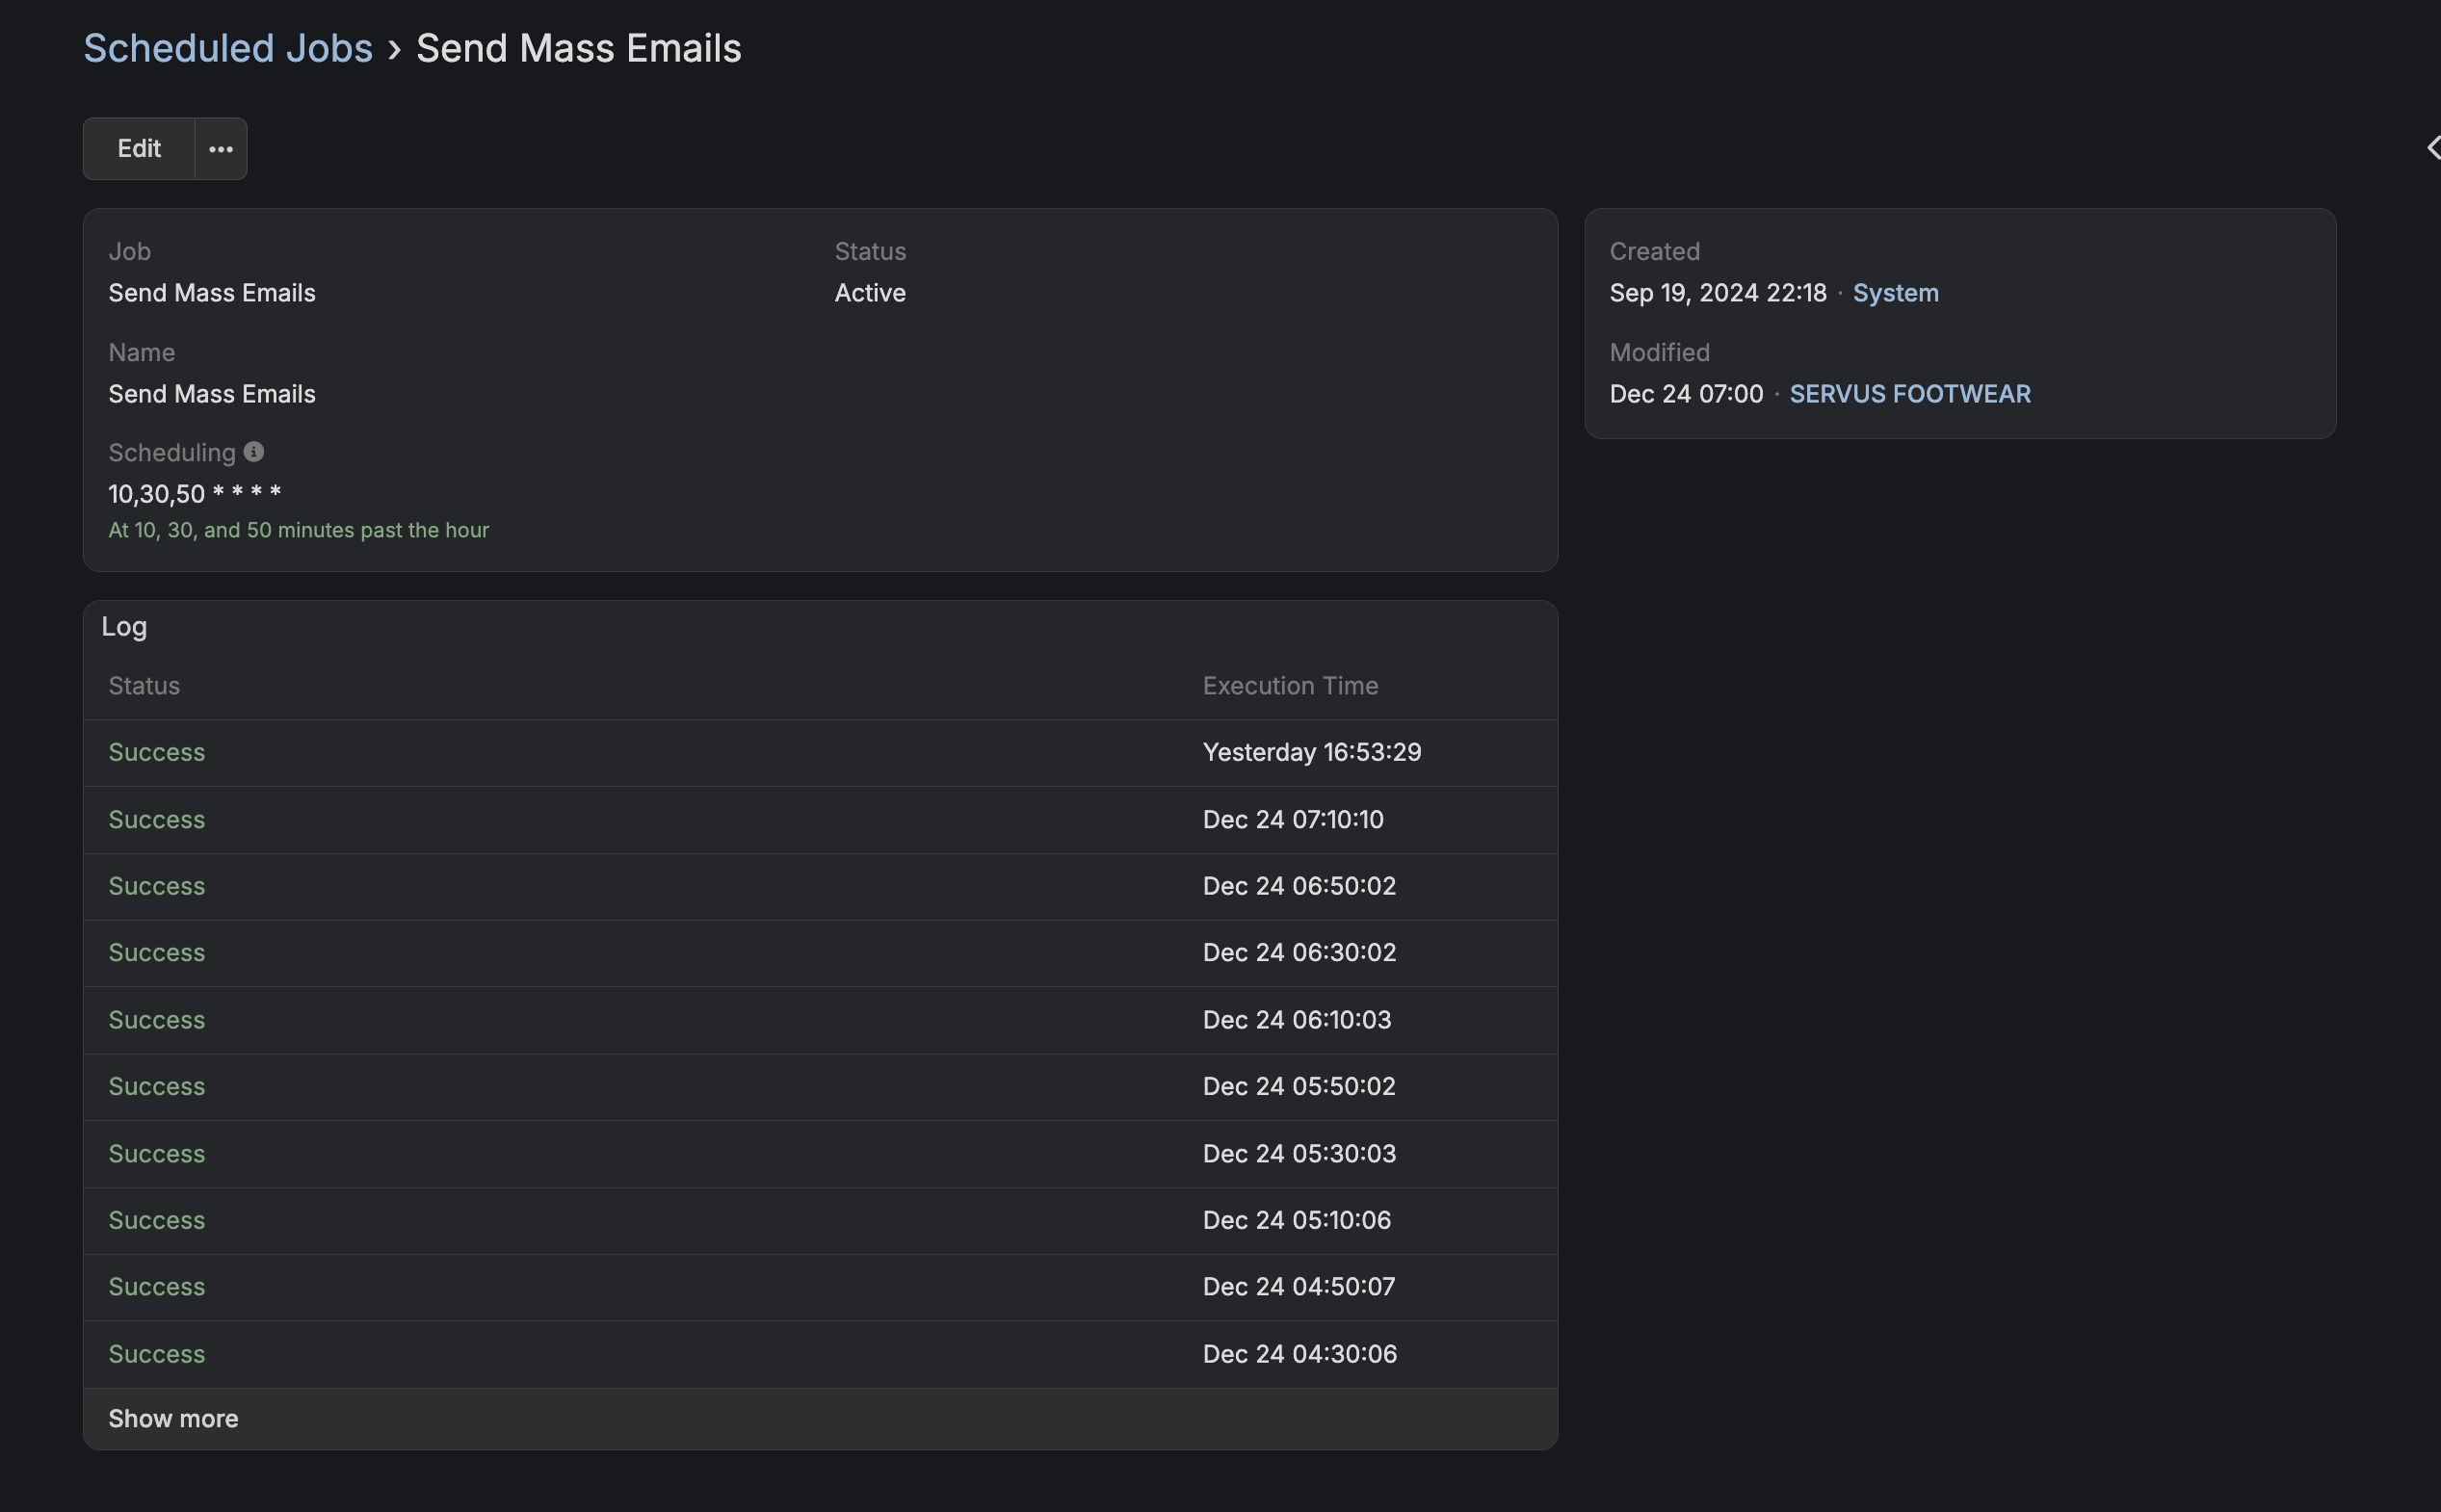The height and width of the screenshot is (1512, 2441).
Task: Click the Execution Time column header
Action: pos(1290,686)
